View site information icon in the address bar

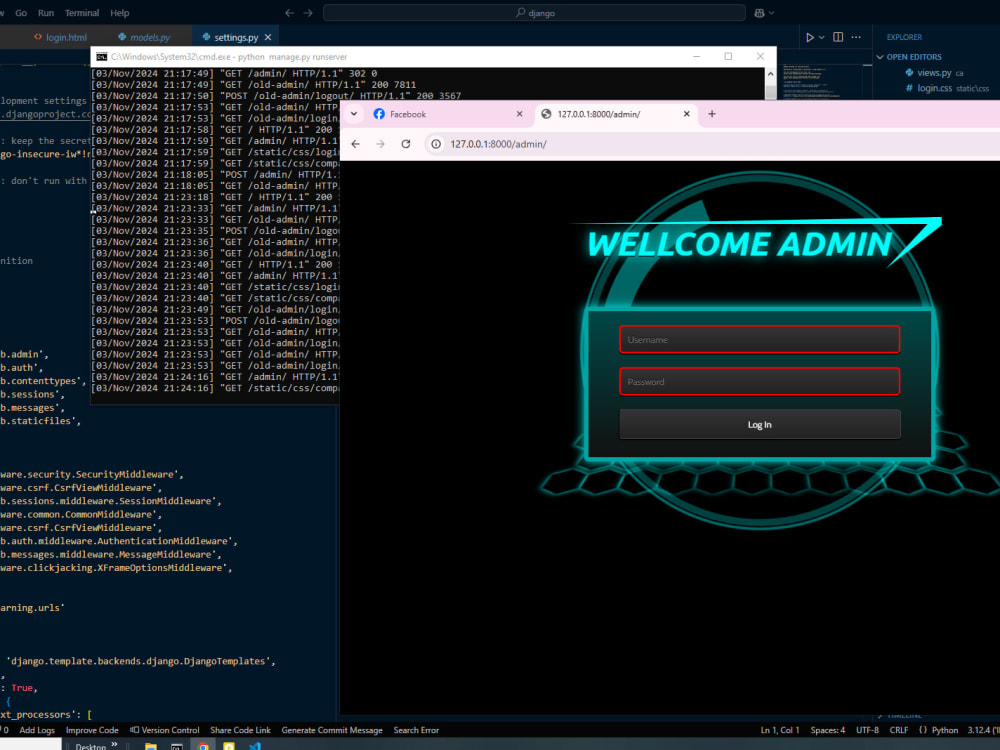[x=436, y=144]
